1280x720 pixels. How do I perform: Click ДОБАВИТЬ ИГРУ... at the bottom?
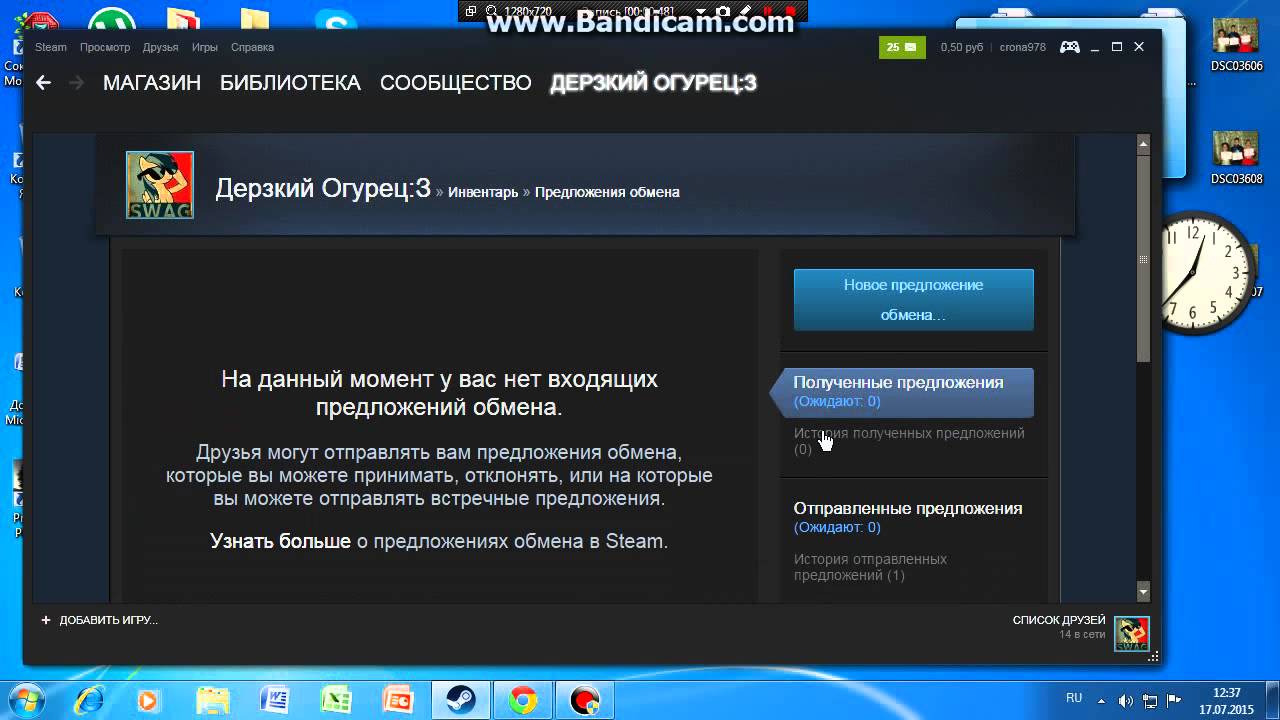coord(108,620)
